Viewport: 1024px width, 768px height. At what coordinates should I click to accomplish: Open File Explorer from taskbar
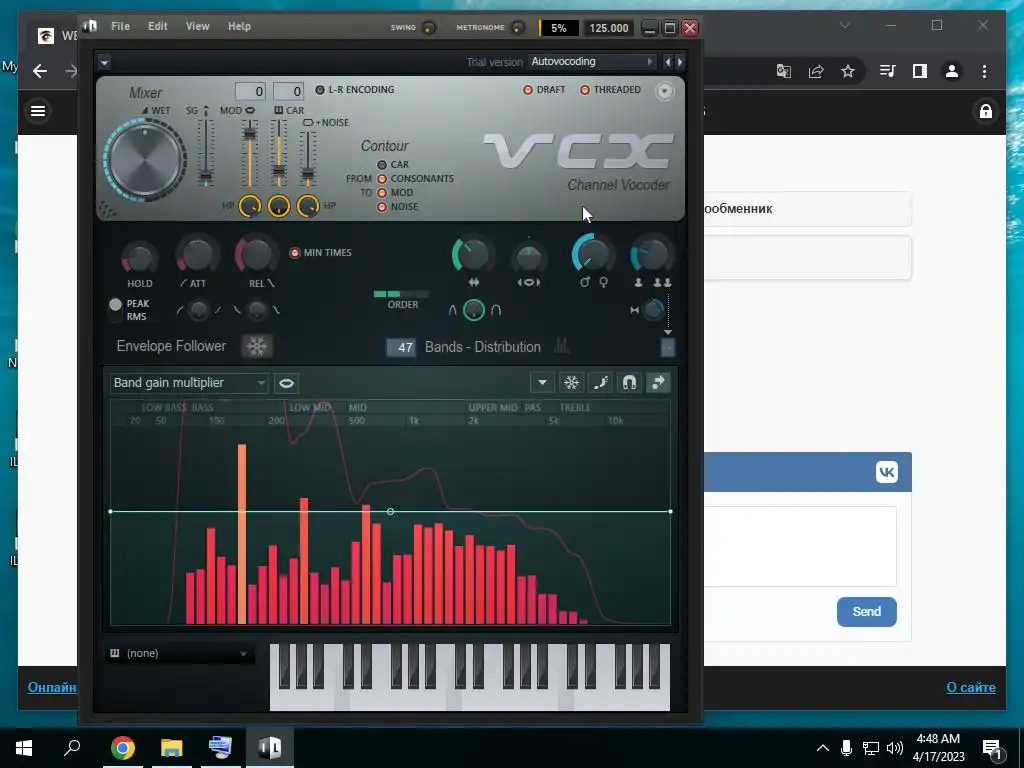(x=171, y=747)
